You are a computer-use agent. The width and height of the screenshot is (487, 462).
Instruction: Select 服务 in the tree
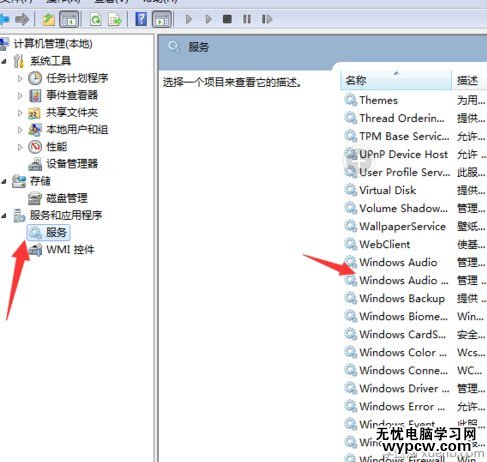pos(56,232)
